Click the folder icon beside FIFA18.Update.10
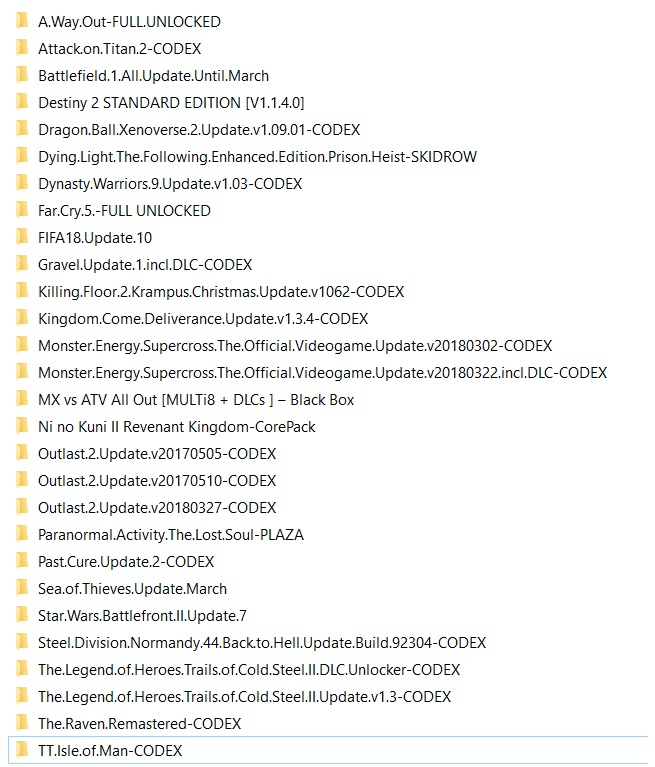 22,237
